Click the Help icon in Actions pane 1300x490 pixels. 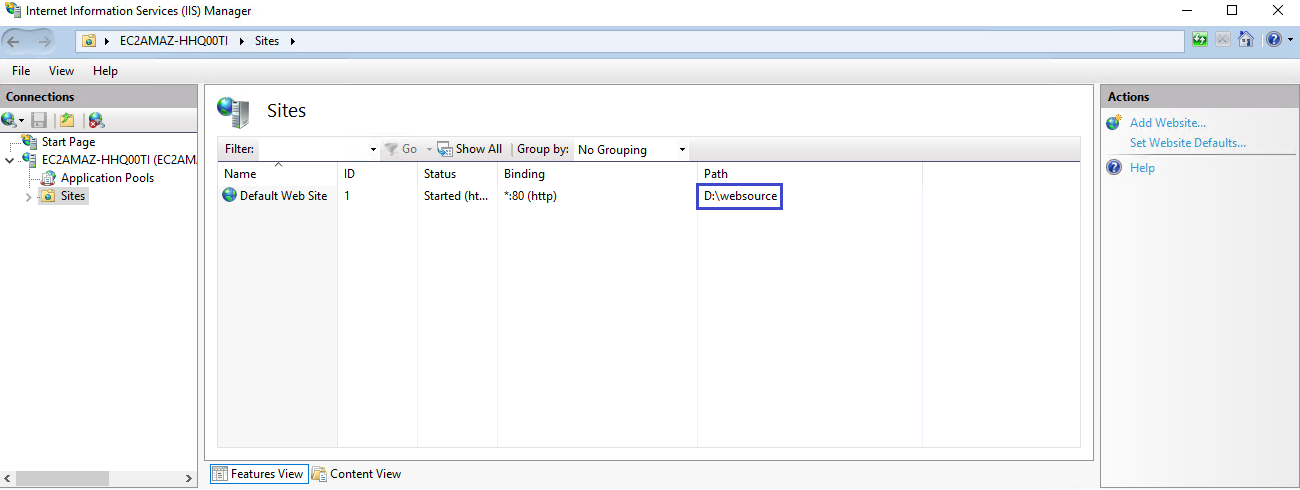1114,168
